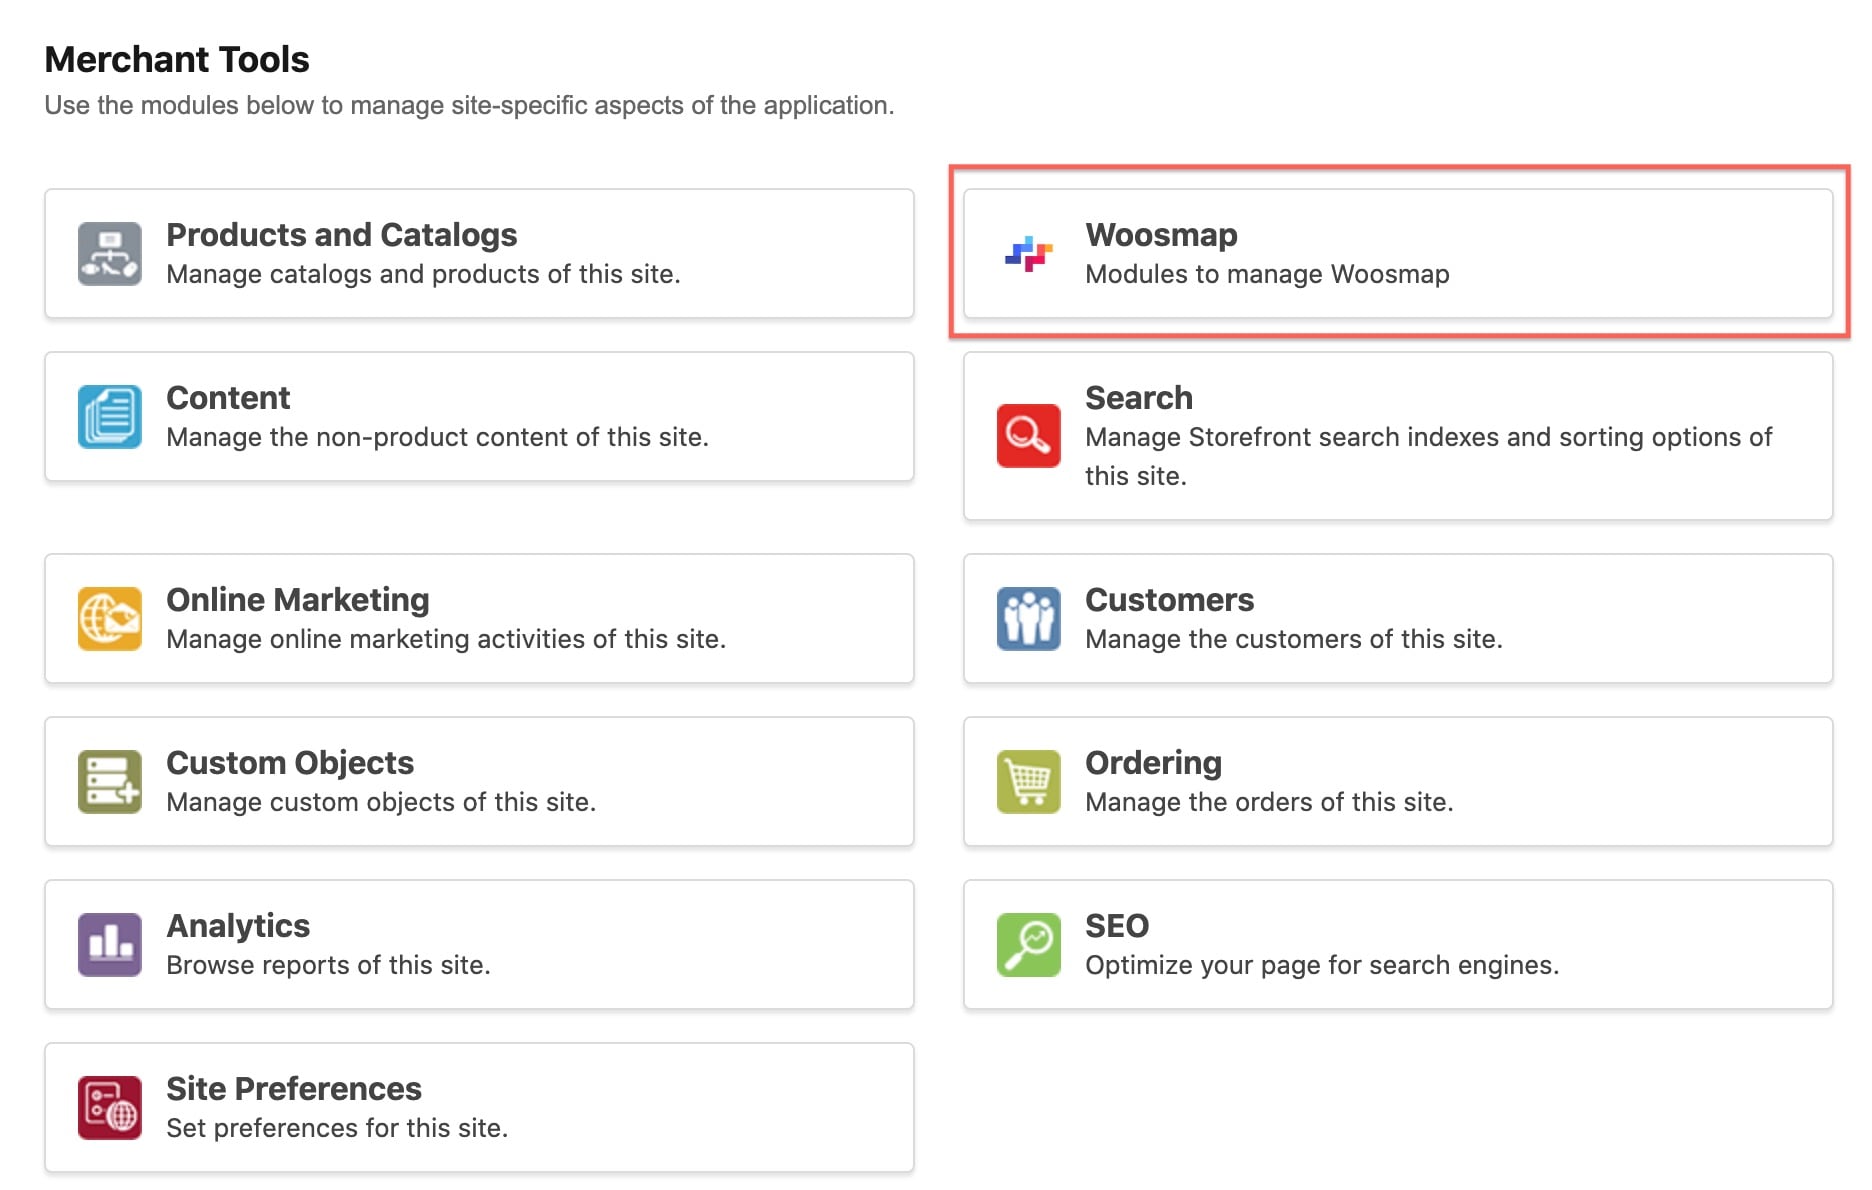Select the SEO module heading

(1117, 925)
